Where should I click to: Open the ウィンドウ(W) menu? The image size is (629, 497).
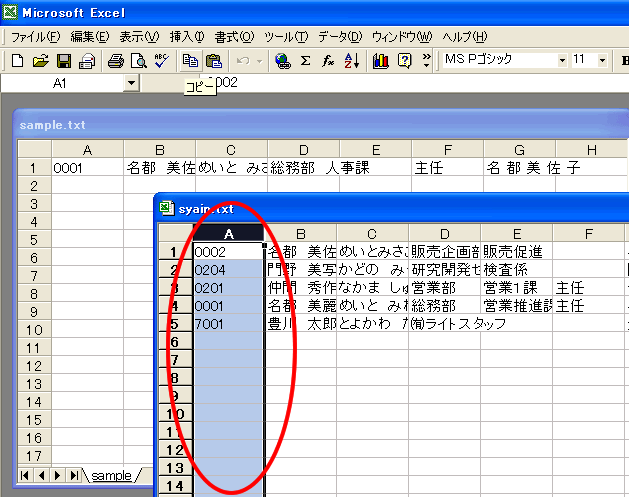[402, 37]
